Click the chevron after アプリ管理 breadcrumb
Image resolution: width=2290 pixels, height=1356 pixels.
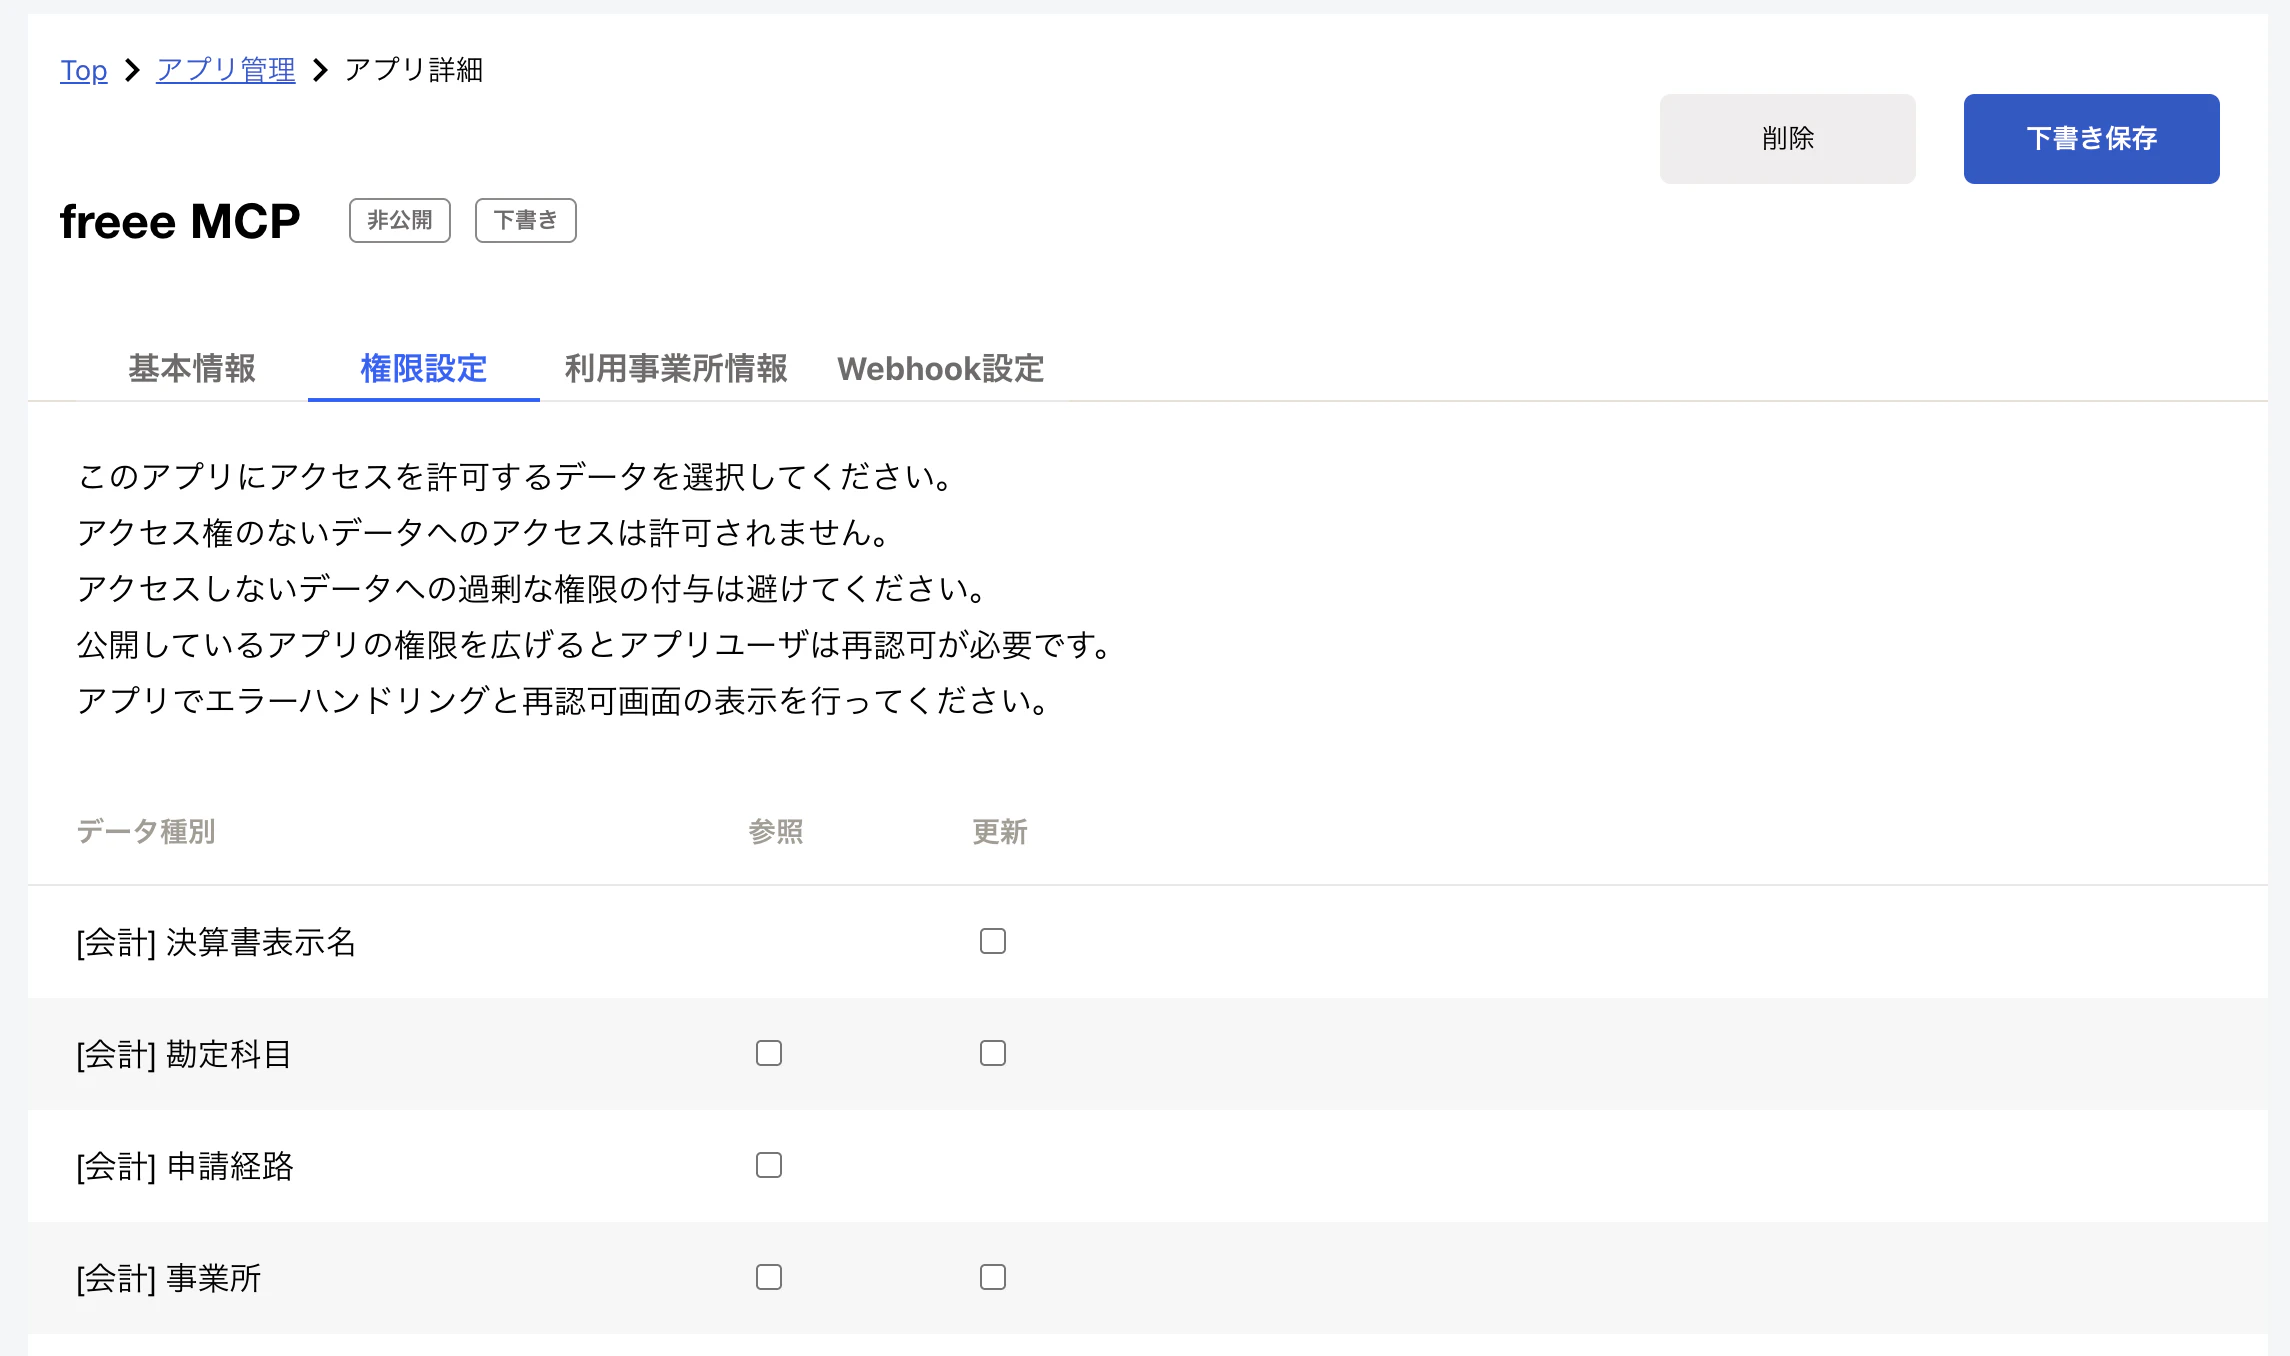320,70
